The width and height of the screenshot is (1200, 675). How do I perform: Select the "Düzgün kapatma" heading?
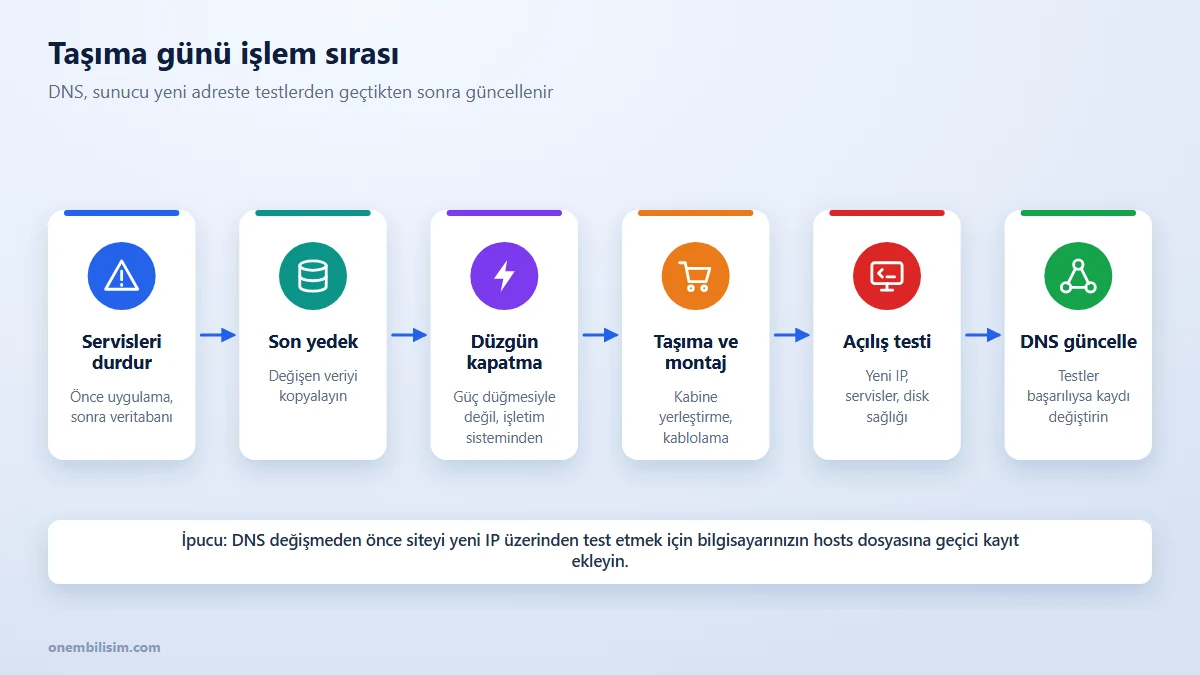click(504, 352)
